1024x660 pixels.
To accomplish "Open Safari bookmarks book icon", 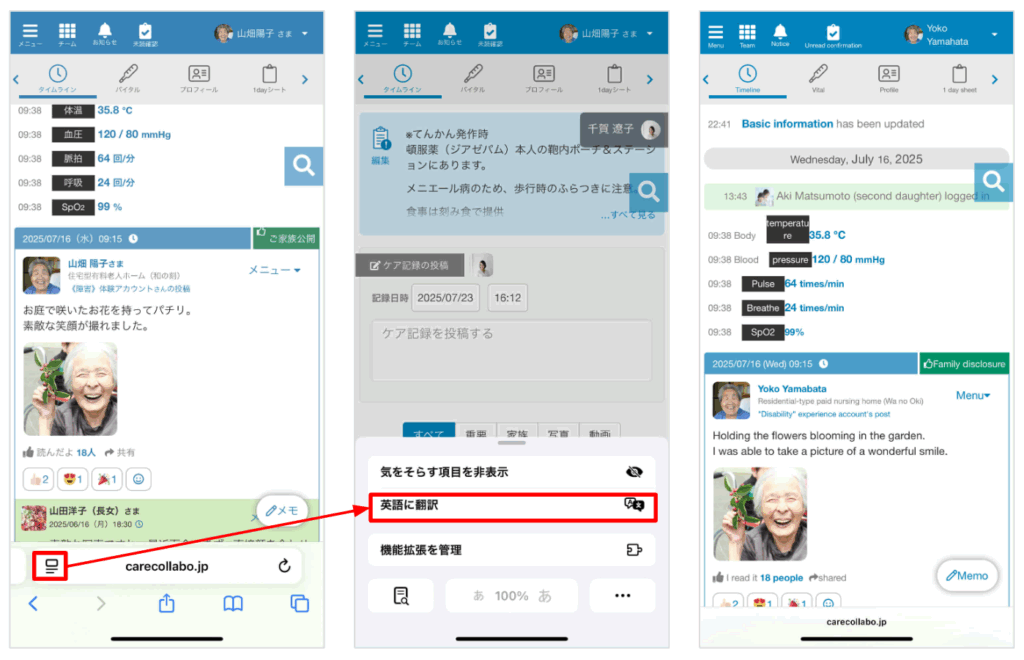I will (x=233, y=604).
